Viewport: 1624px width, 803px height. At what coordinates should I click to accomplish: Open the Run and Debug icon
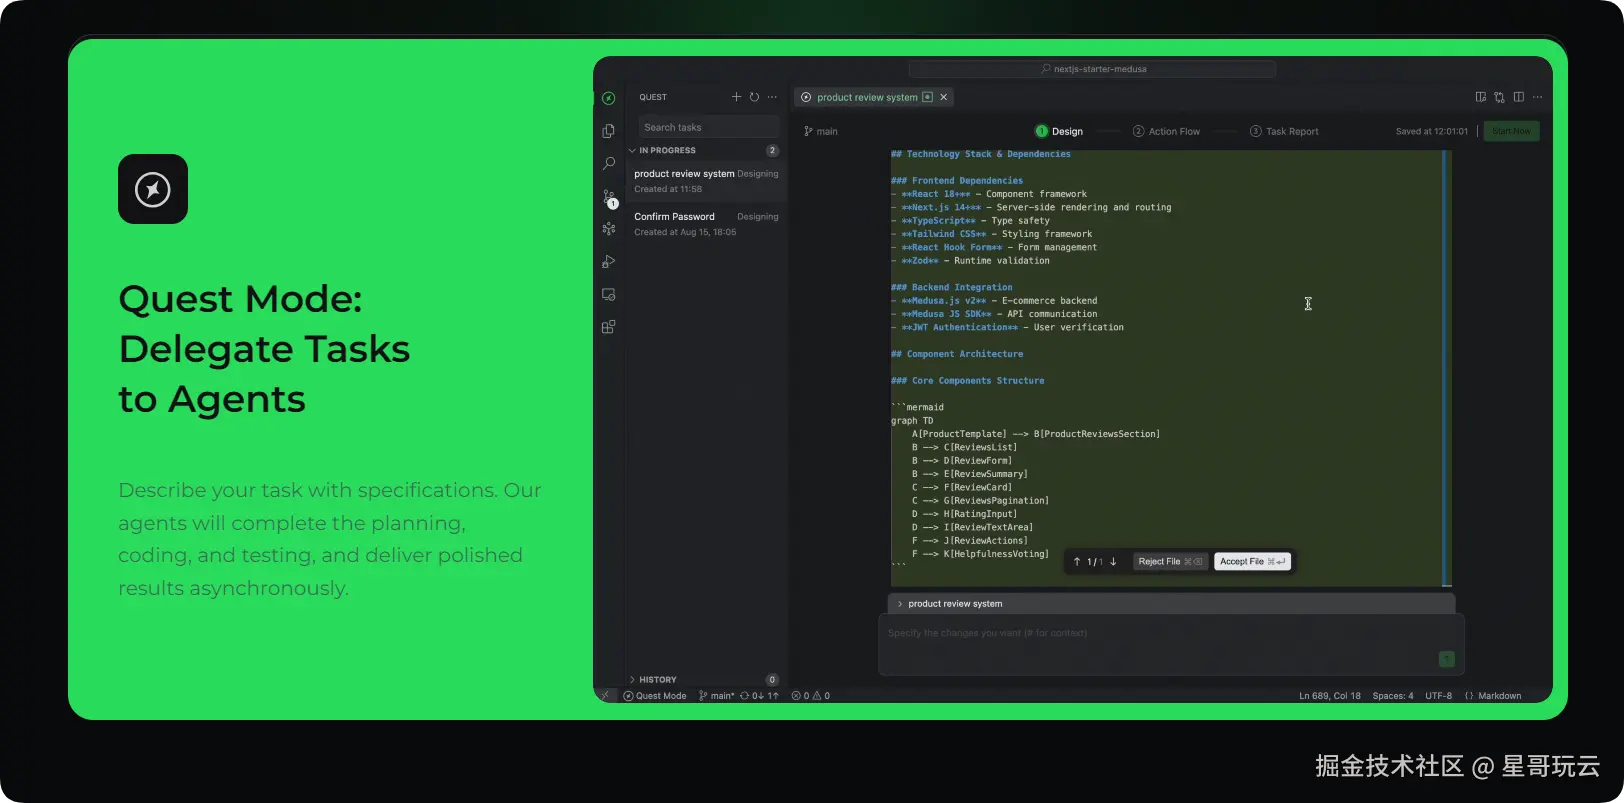pyautogui.click(x=608, y=262)
